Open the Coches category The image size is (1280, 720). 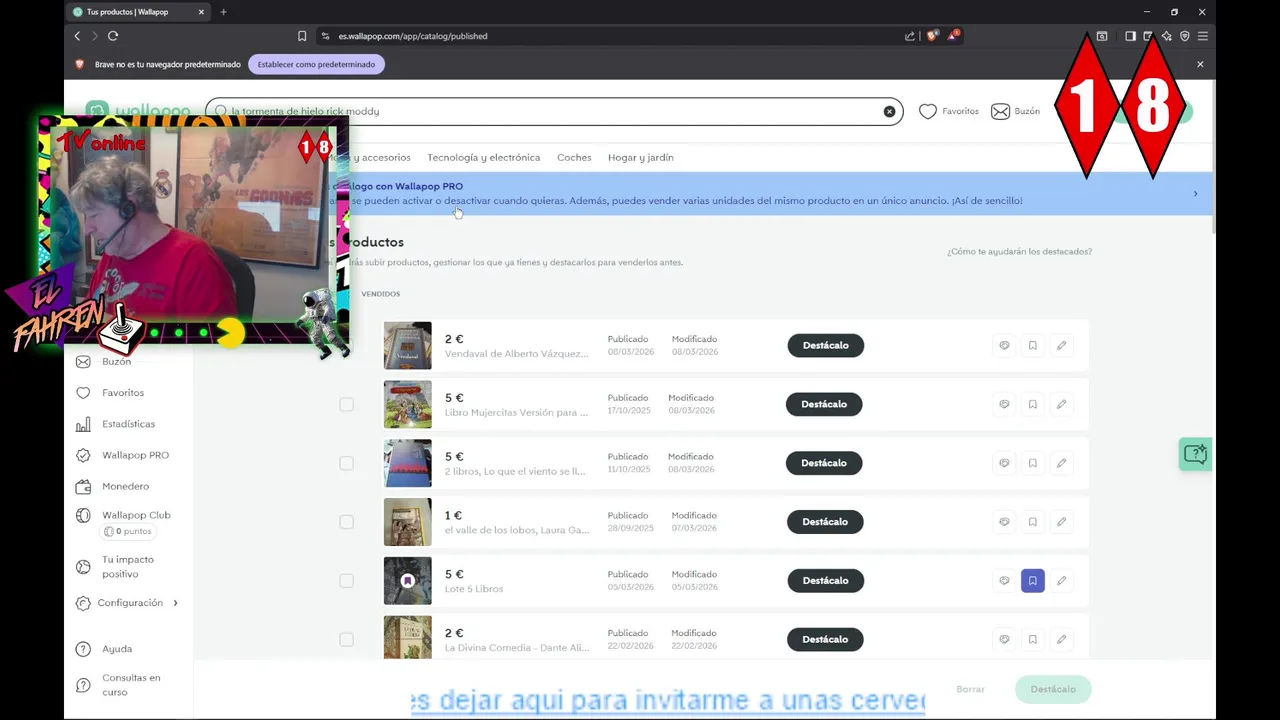pos(574,157)
